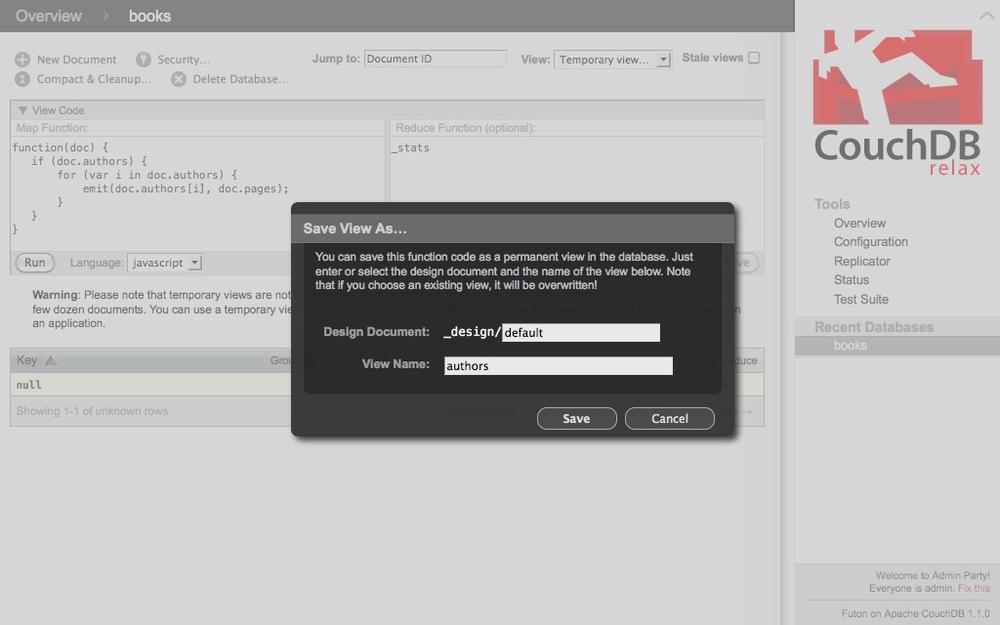Click the Jump to Document ID field
The width and height of the screenshot is (1000, 625).
pos(435,59)
